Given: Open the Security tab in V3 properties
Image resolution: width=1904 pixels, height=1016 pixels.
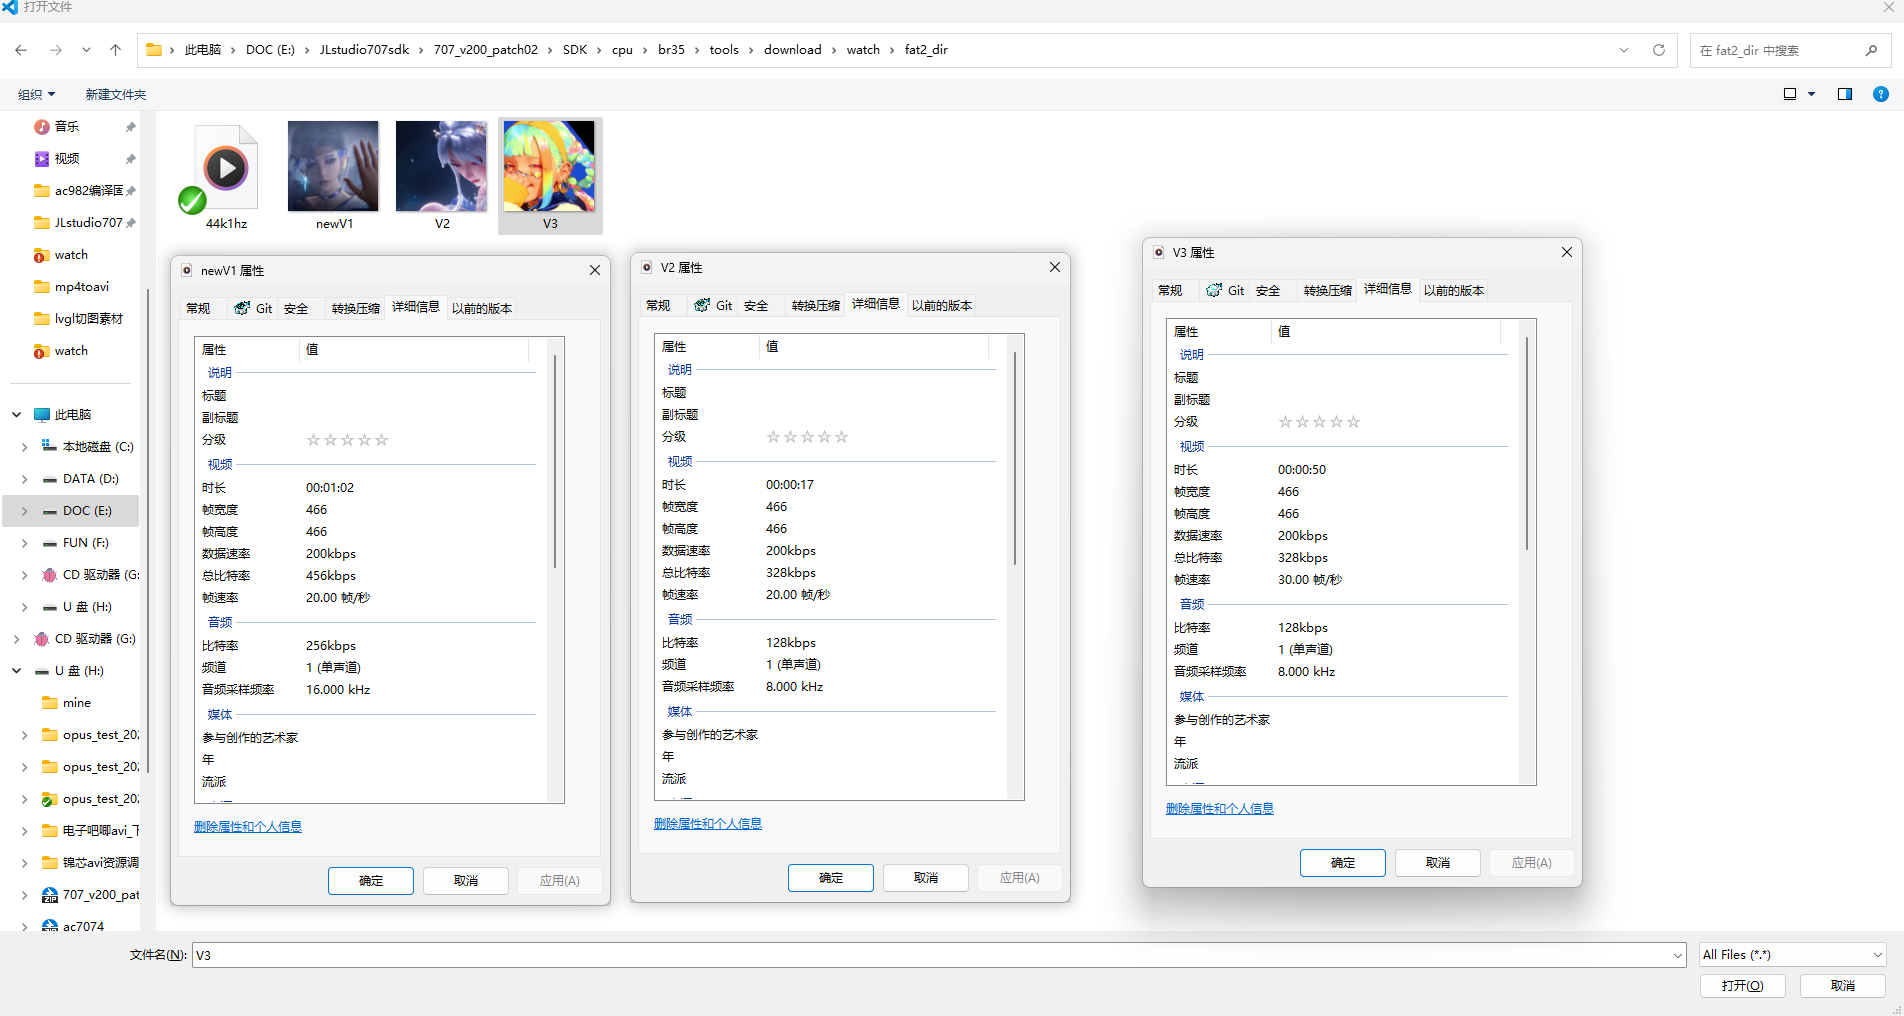Looking at the screenshot, I should pyautogui.click(x=1268, y=290).
